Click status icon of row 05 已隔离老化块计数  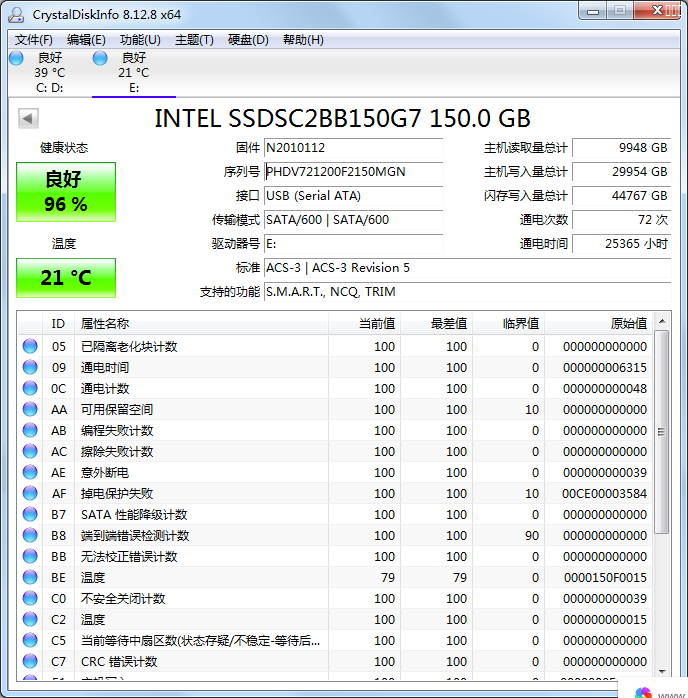click(30, 346)
